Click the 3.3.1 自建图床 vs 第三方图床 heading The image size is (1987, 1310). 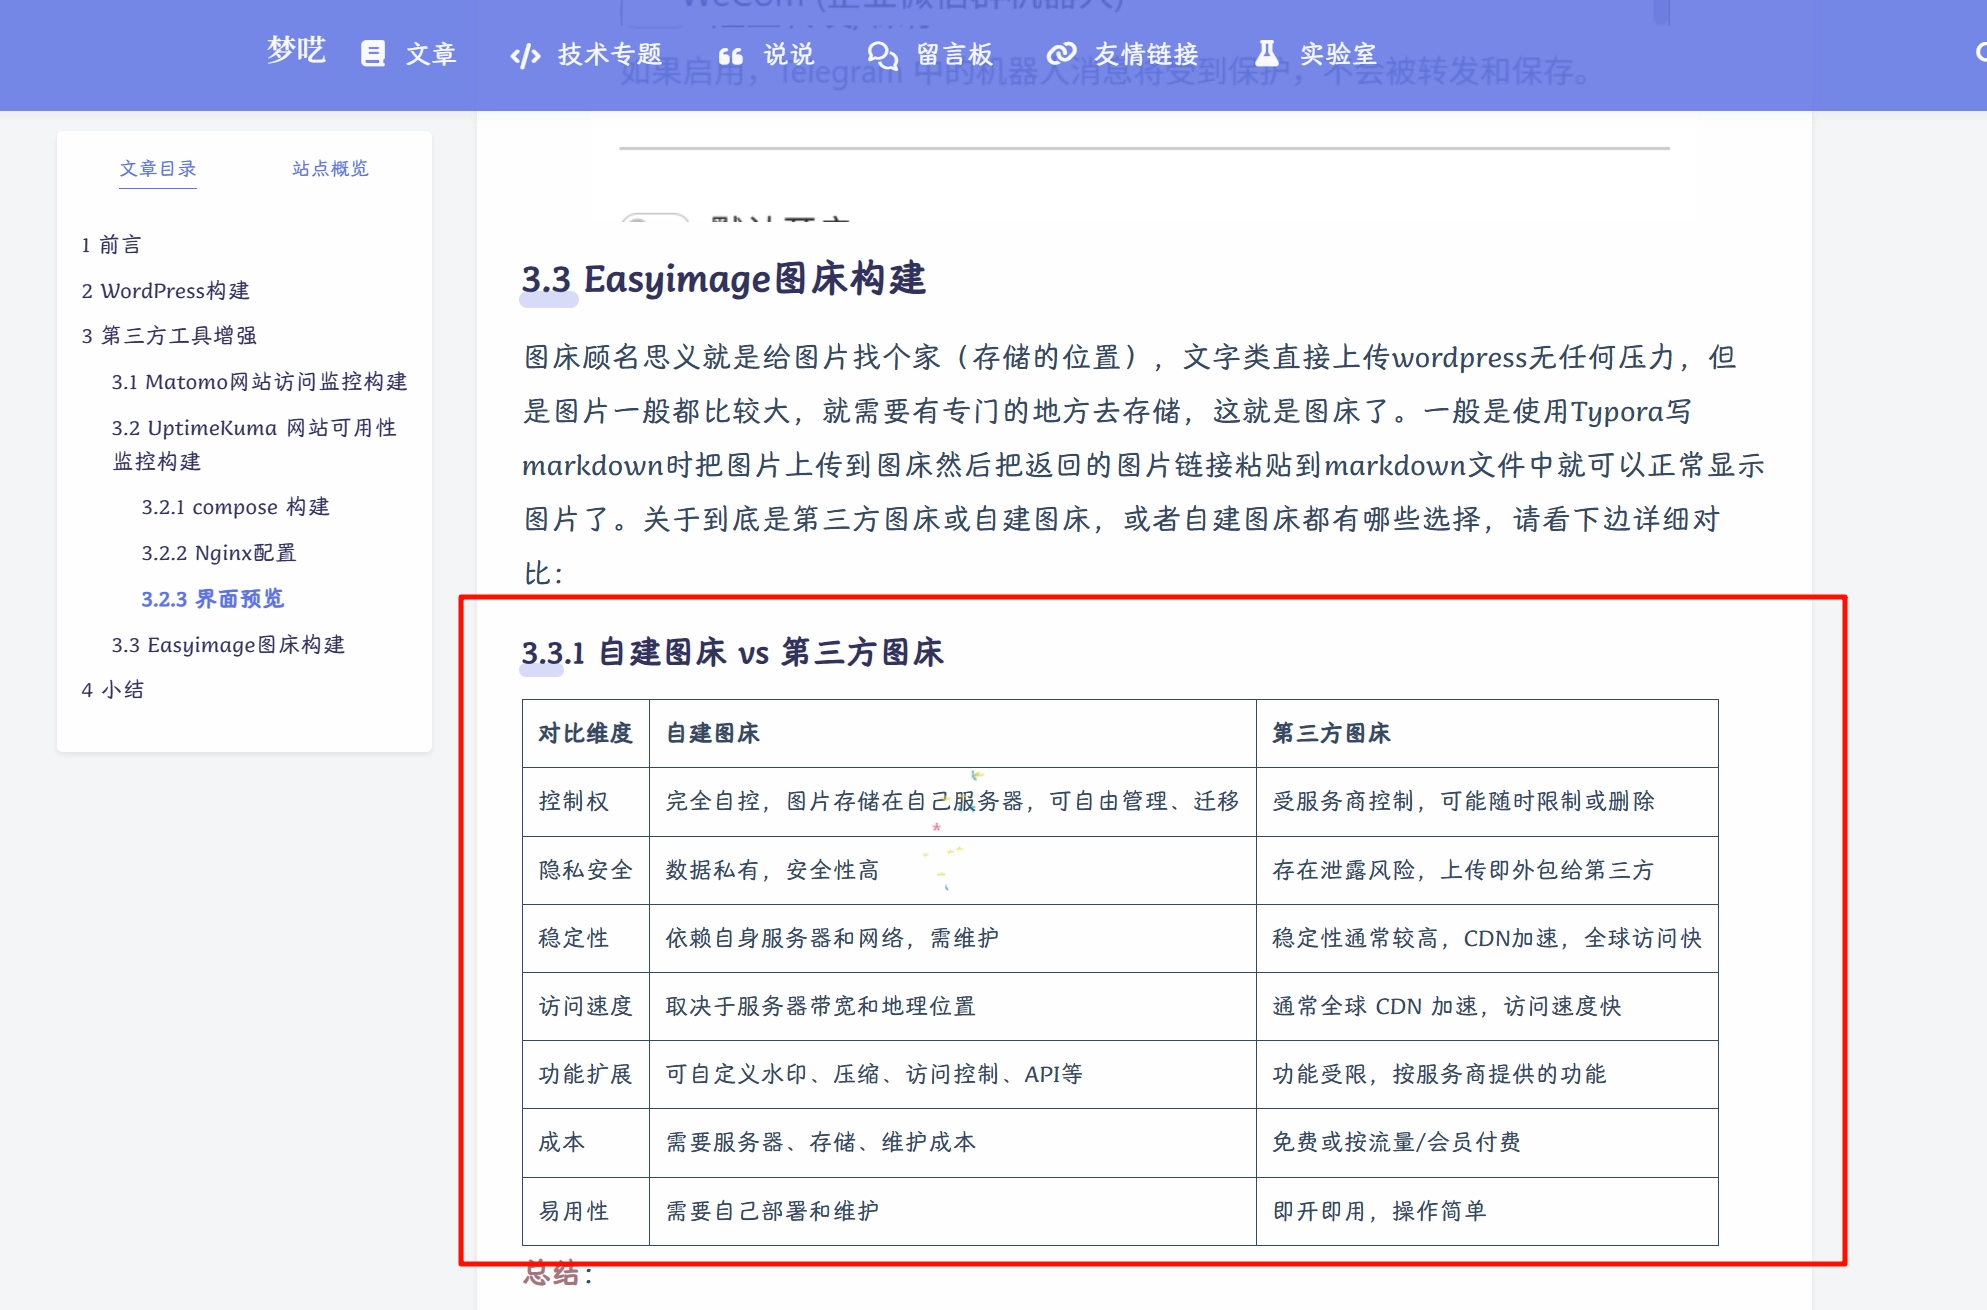click(x=732, y=653)
